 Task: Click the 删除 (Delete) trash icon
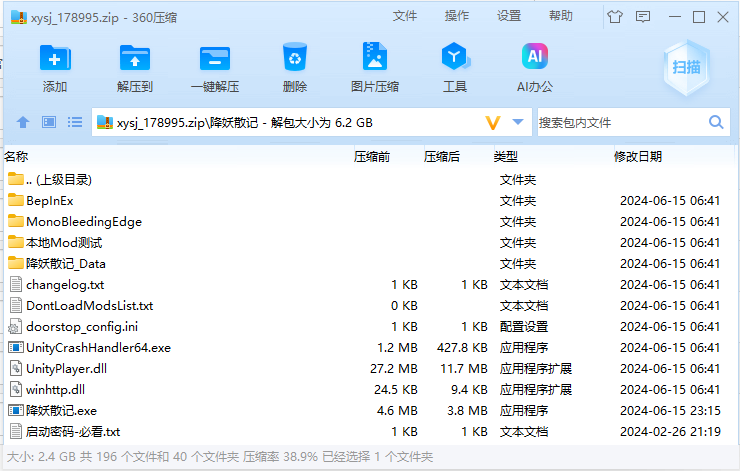(x=294, y=57)
